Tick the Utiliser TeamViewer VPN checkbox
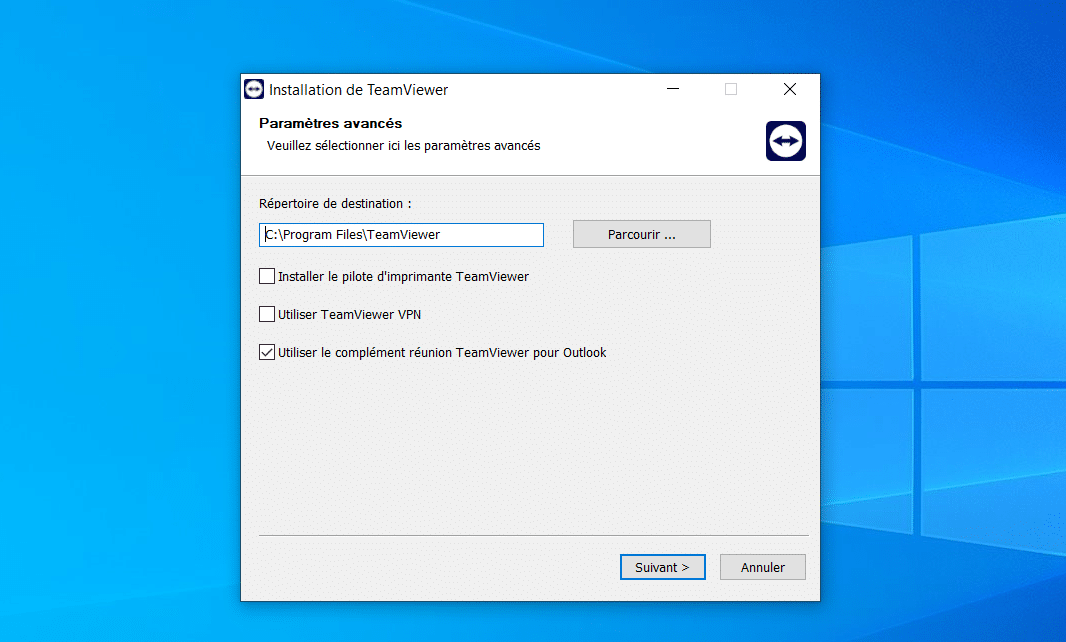 tap(267, 314)
